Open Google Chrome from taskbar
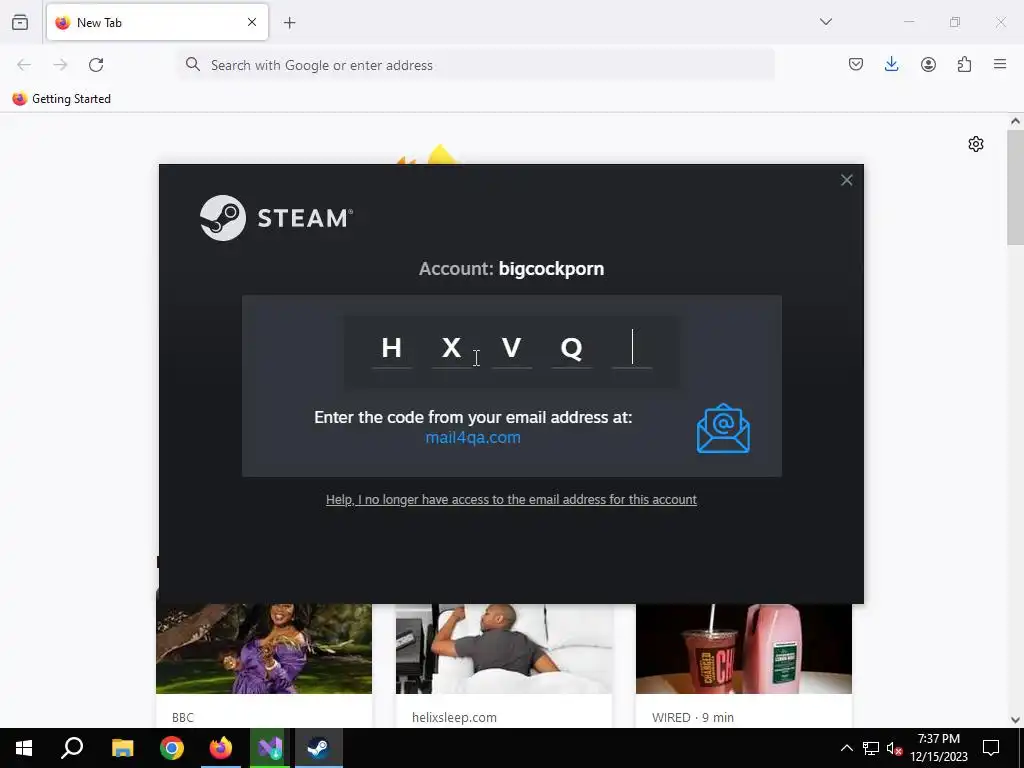The height and width of the screenshot is (768, 1024). point(172,748)
